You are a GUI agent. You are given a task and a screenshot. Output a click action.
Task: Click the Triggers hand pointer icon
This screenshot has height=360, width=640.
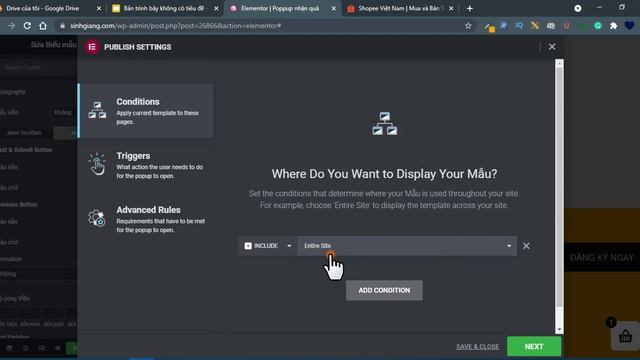pyautogui.click(x=97, y=164)
